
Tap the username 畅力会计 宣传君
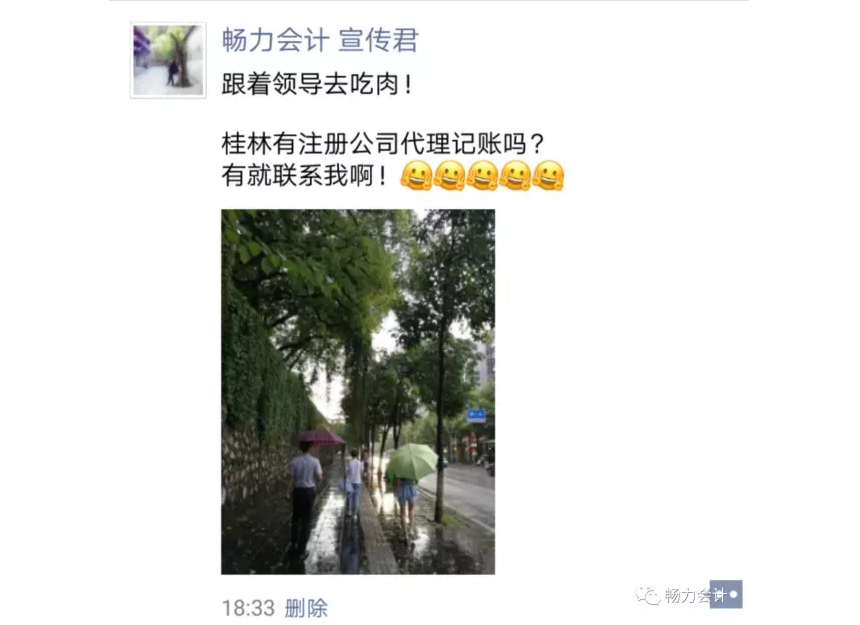click(x=320, y=41)
